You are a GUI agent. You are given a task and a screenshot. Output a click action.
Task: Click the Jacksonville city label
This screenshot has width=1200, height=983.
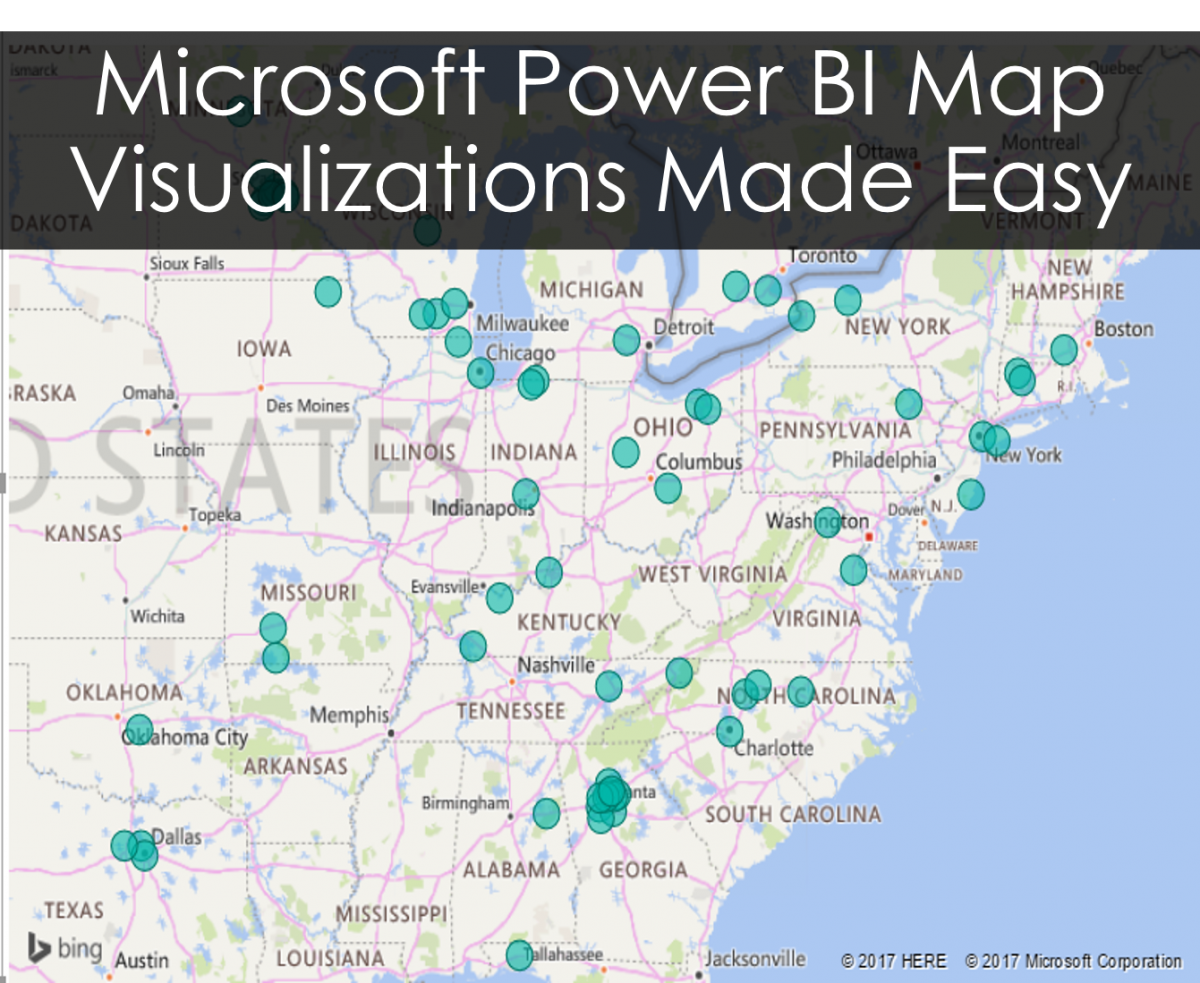[755, 959]
